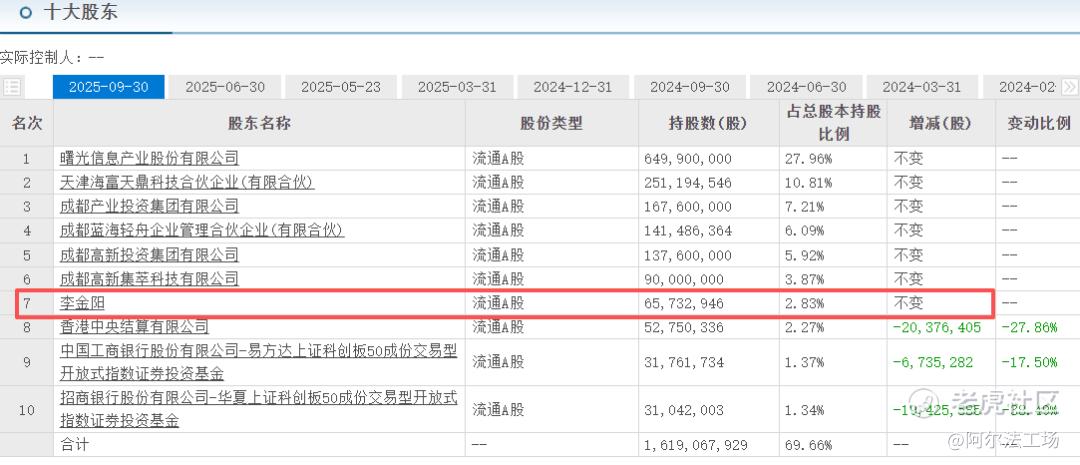The width and height of the screenshot is (1080, 465).
Task: Click holding value 65,732,946
Action: point(684,304)
